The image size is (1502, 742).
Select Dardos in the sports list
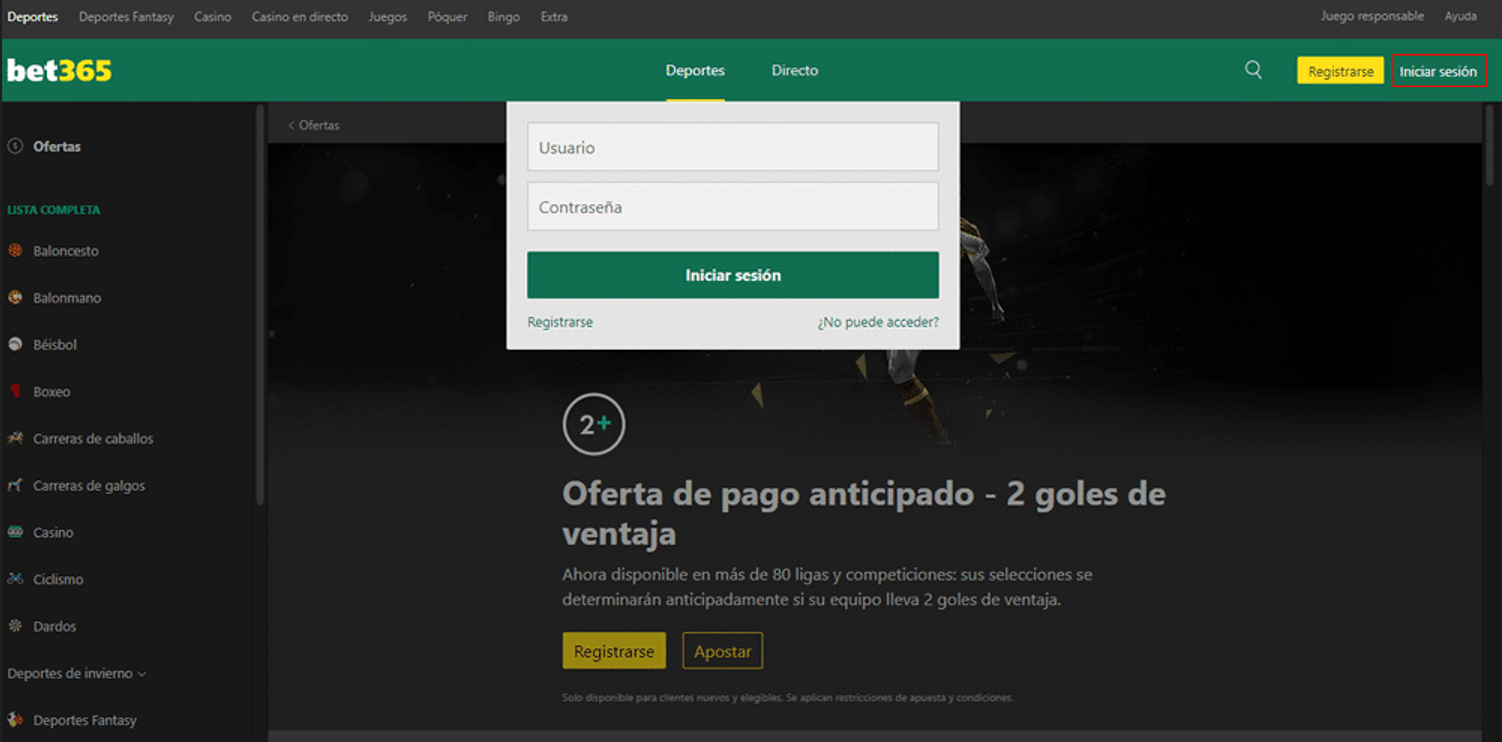55,626
